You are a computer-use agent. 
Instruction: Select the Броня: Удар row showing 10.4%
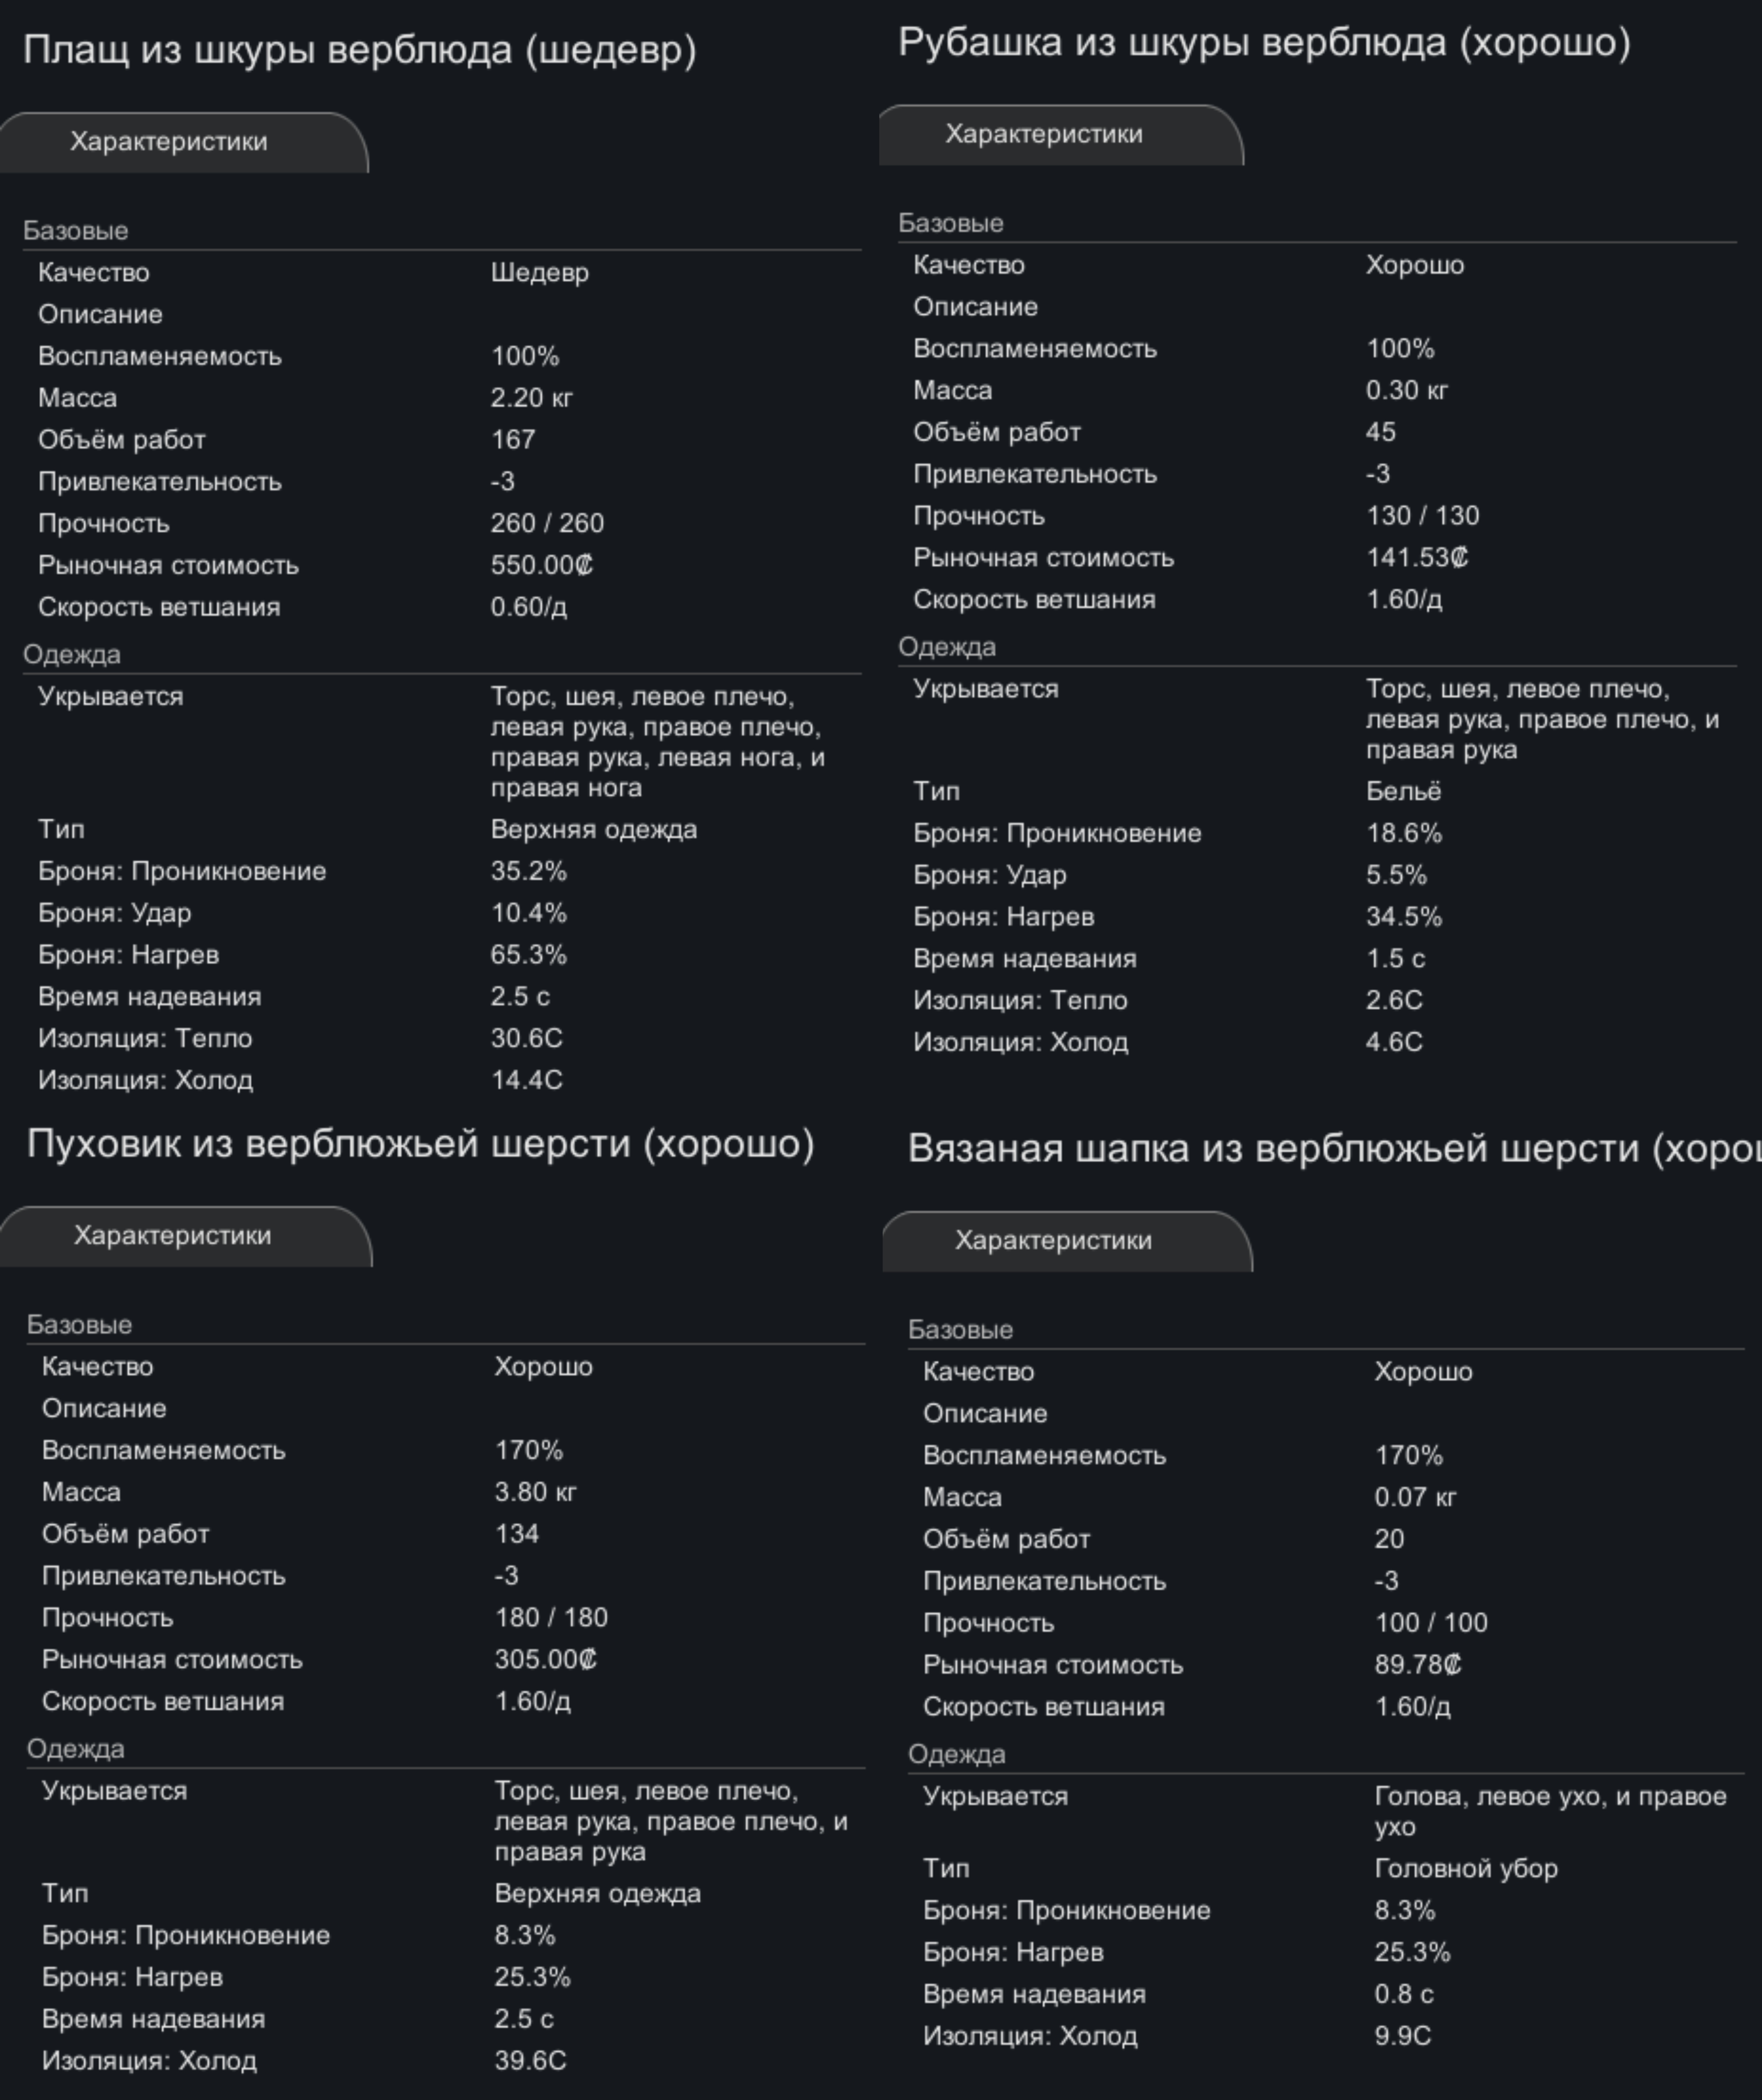(x=440, y=914)
